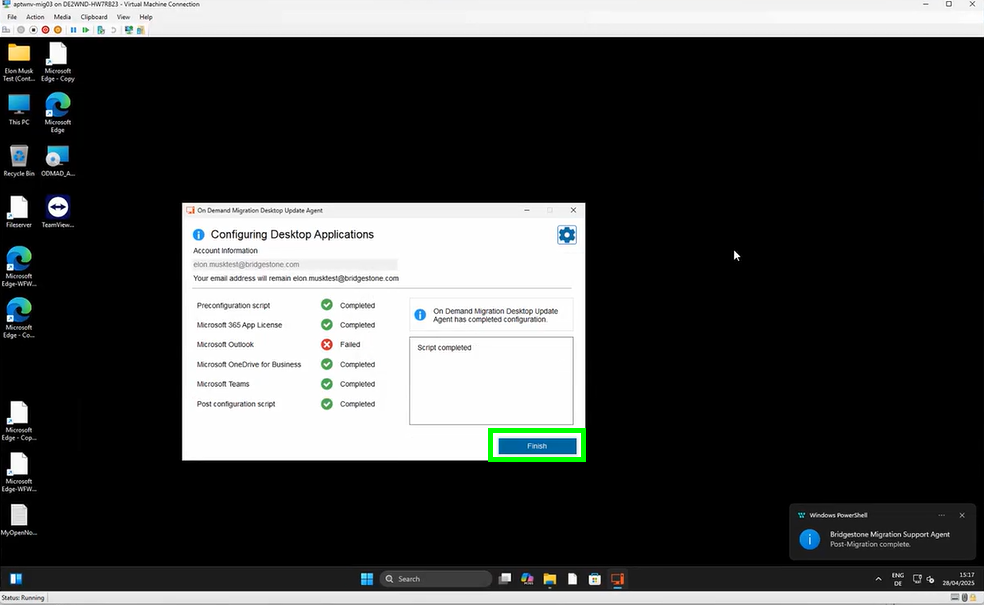Open Microsoft Store from the taskbar
The image size is (984, 605).
click(595, 579)
